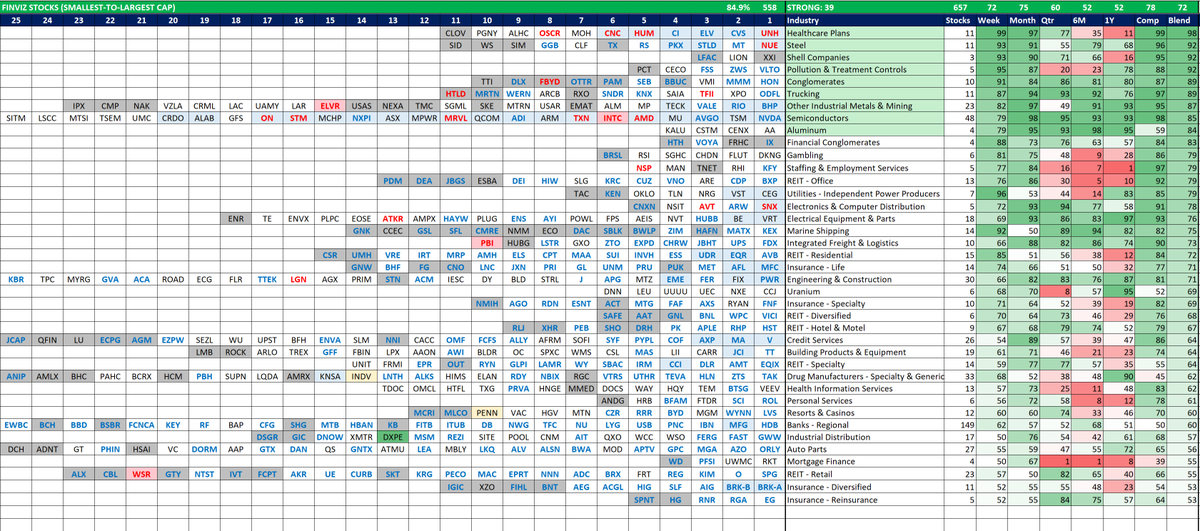Select the red NUE ticker cell
1200x531 pixels.
pos(769,45)
